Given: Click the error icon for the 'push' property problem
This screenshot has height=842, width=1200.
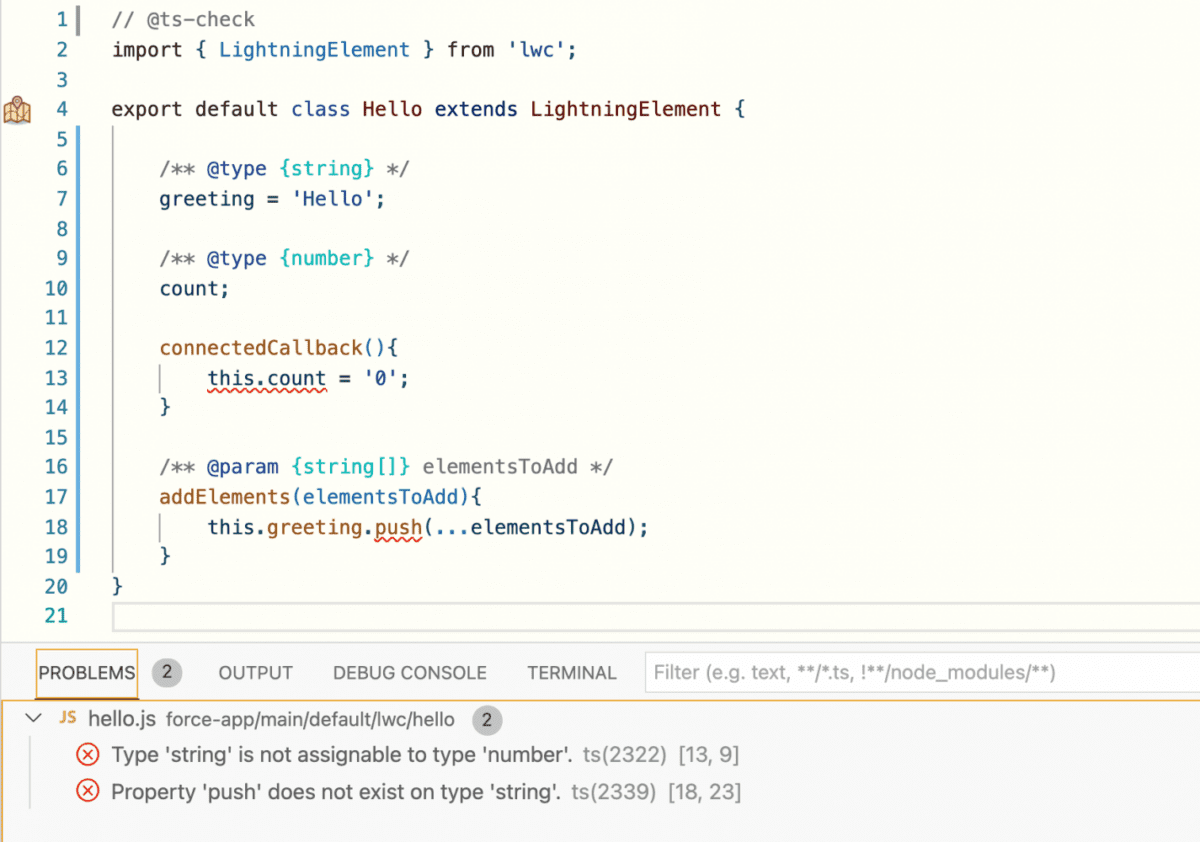Looking at the screenshot, I should [89, 791].
